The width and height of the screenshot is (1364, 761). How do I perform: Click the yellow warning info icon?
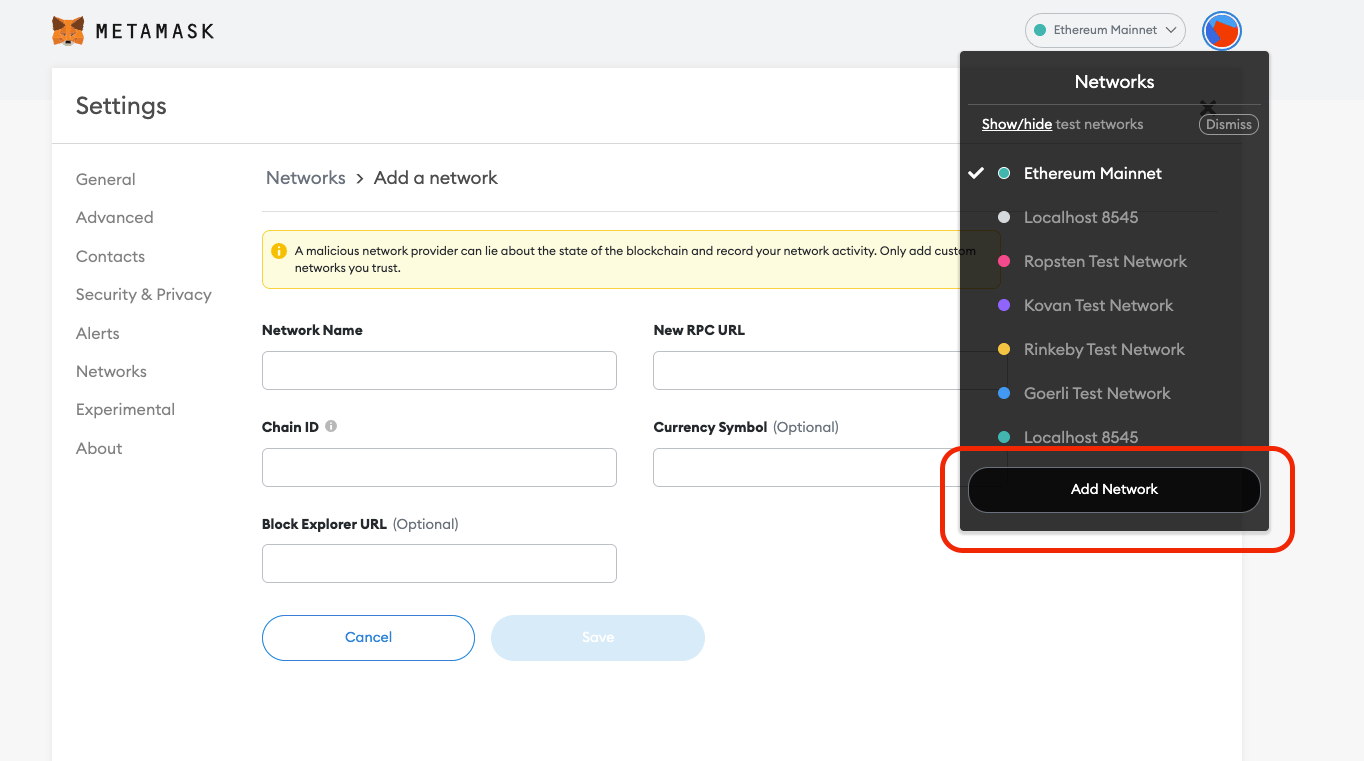pos(279,251)
